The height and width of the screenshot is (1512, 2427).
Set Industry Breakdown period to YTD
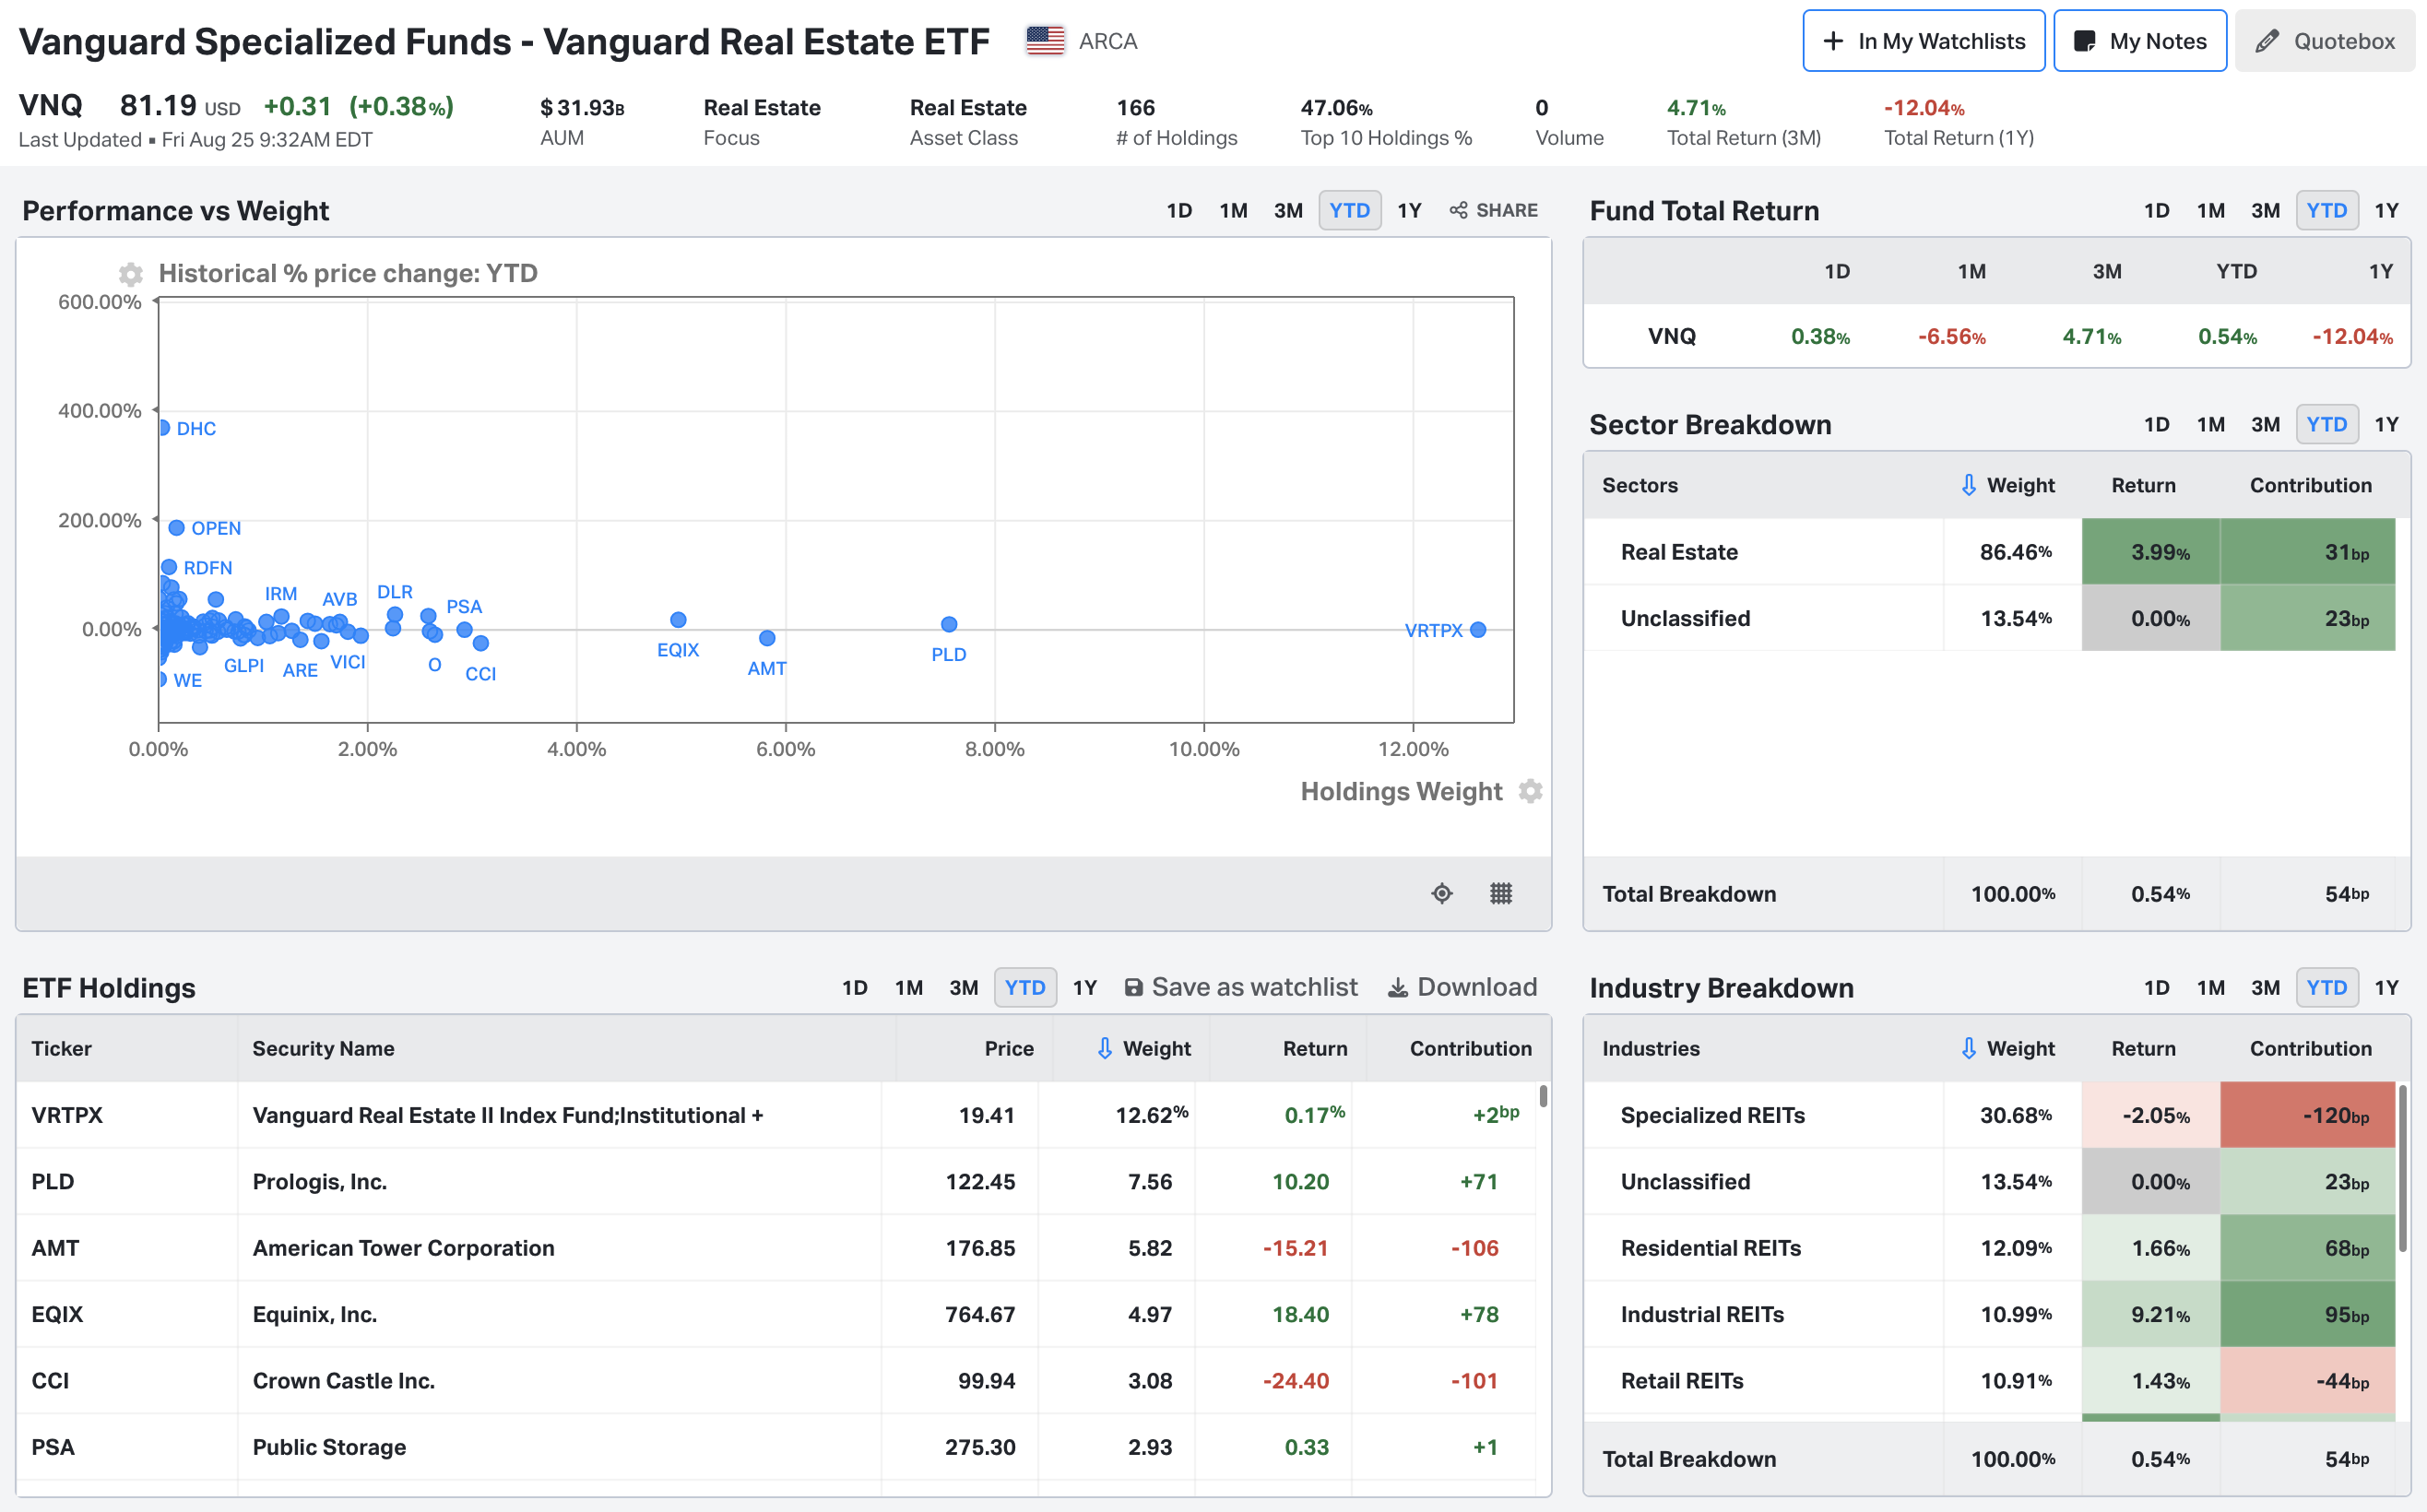[2326, 988]
